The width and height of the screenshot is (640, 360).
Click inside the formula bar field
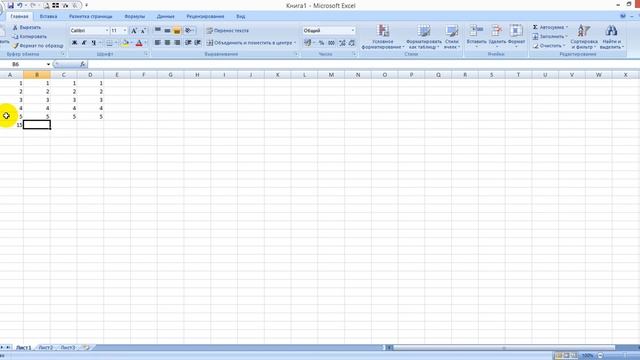363,64
